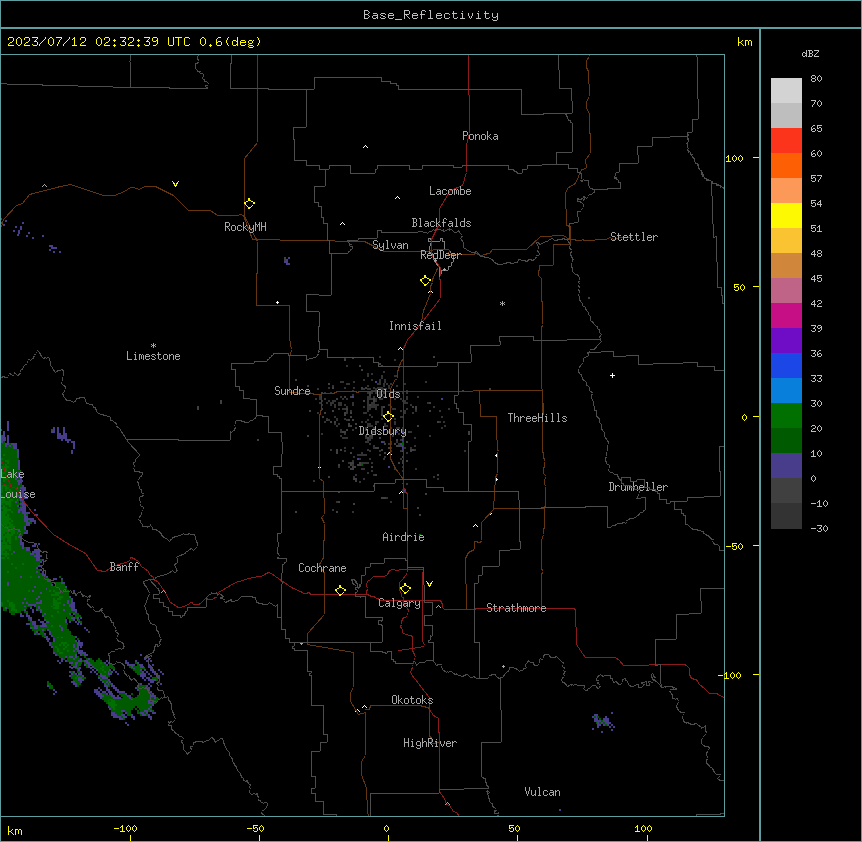Click the Blackfalds label

click(x=441, y=223)
